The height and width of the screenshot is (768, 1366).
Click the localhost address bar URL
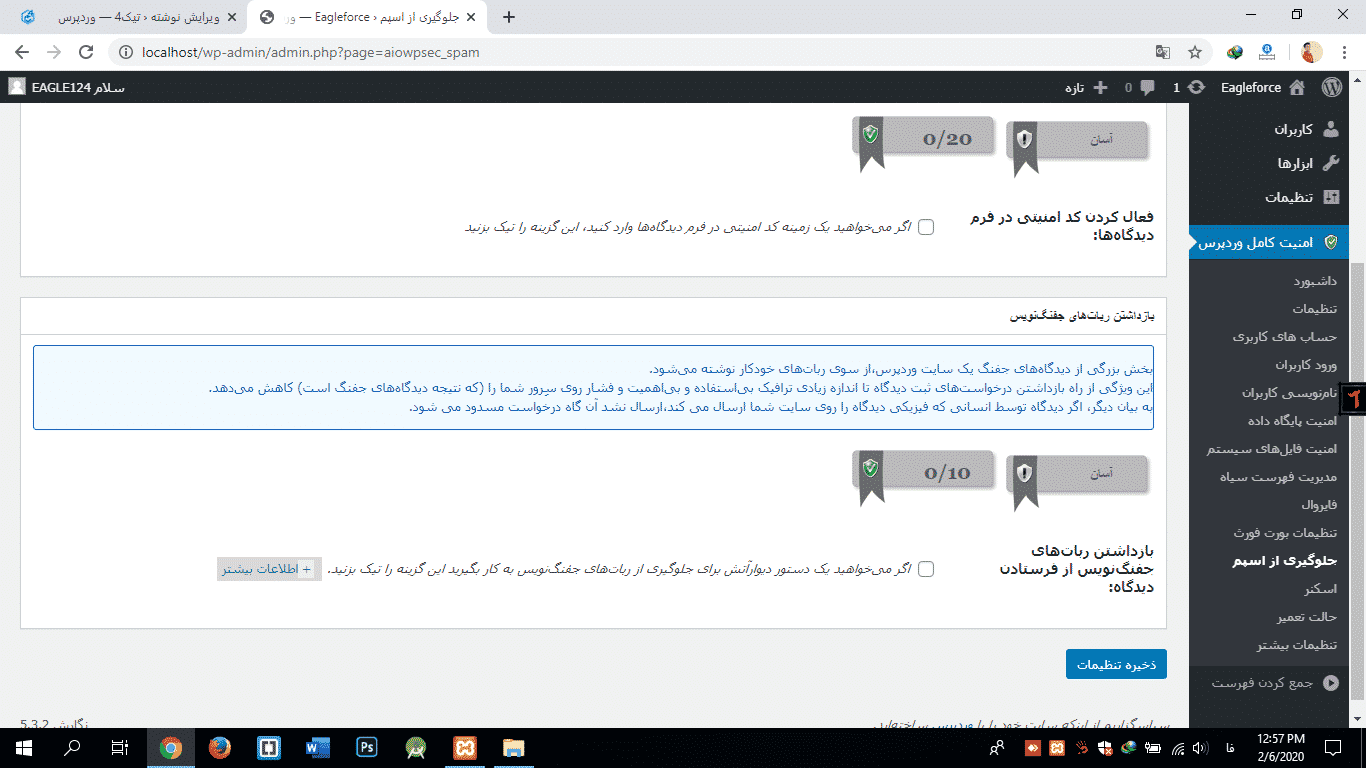click(312, 52)
